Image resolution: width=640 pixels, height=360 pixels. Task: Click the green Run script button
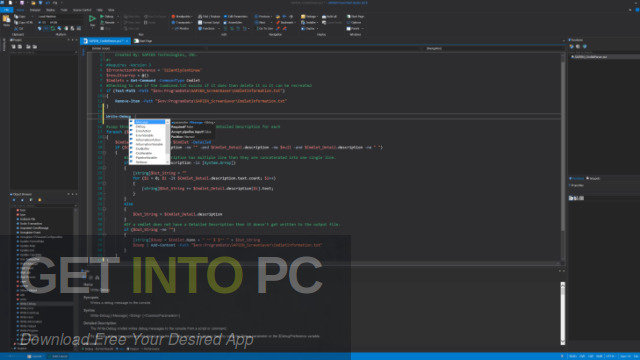[x=92, y=19]
